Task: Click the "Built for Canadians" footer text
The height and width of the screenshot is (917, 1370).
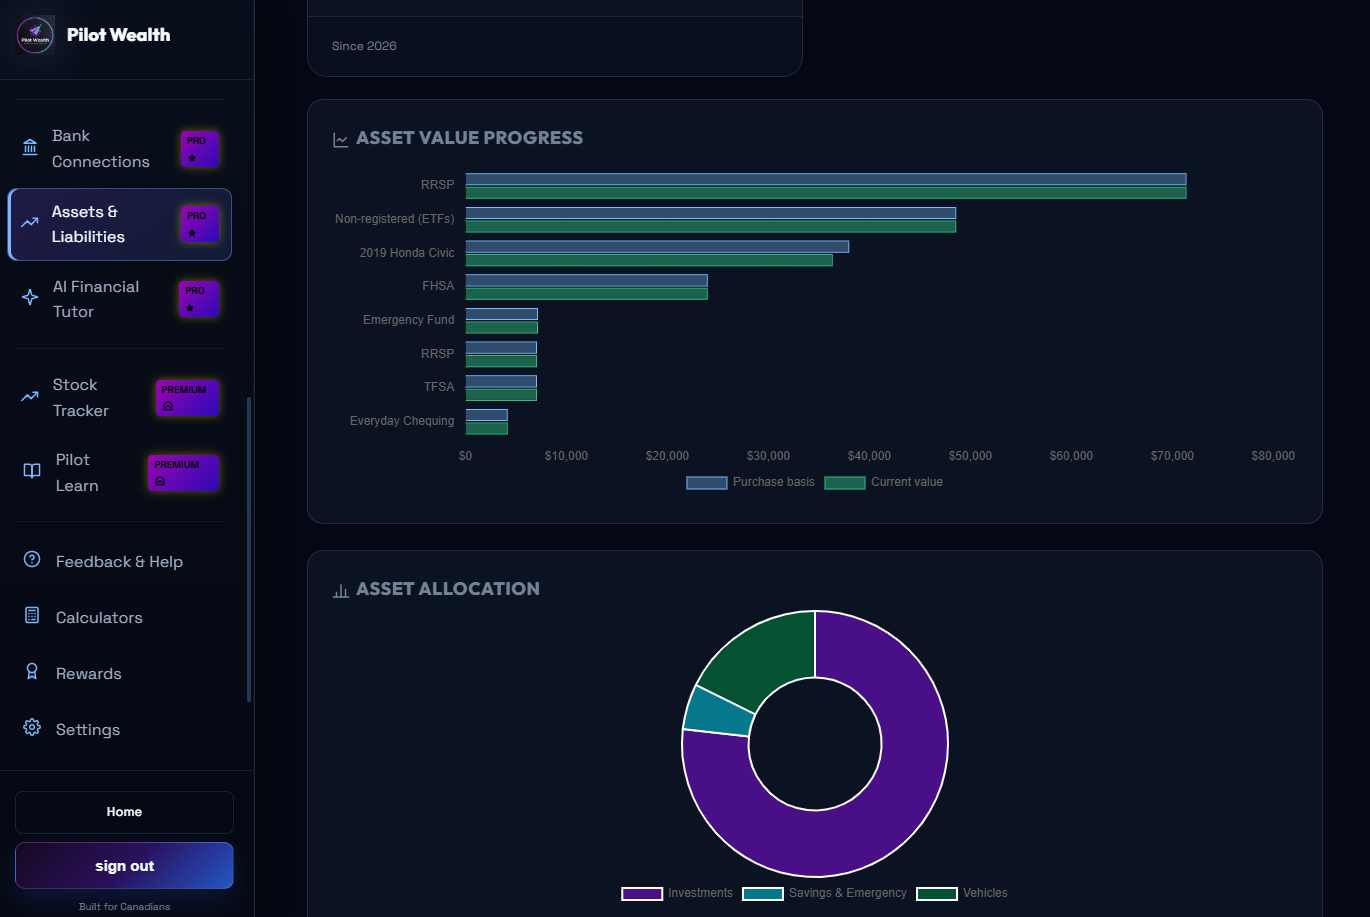Action: click(124, 907)
